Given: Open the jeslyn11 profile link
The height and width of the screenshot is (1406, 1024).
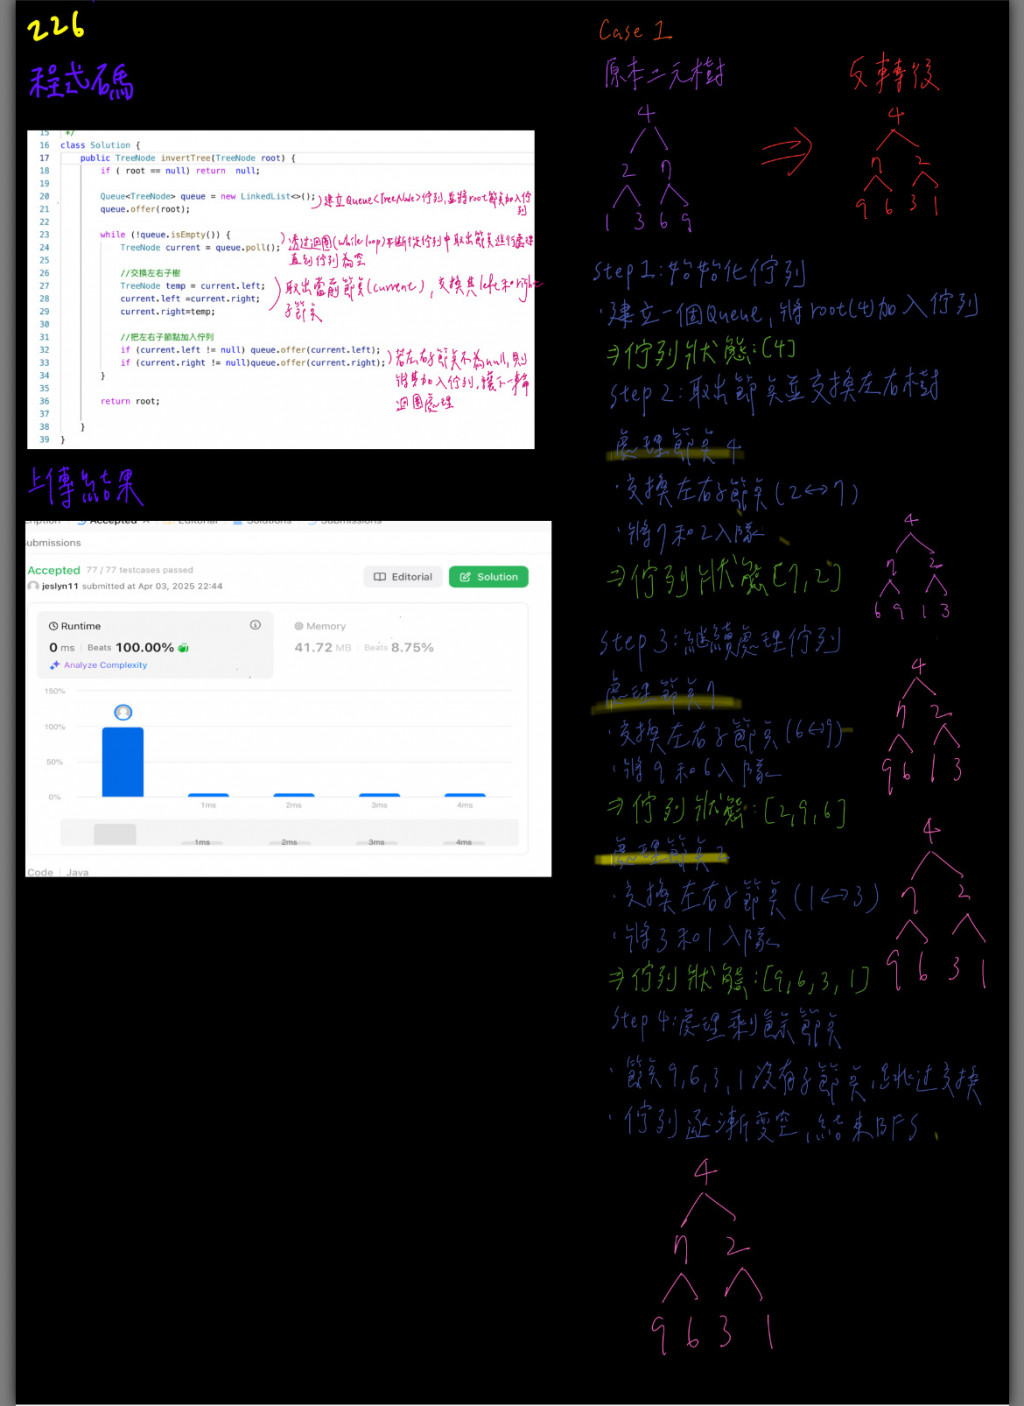Looking at the screenshot, I should pos(60,586).
